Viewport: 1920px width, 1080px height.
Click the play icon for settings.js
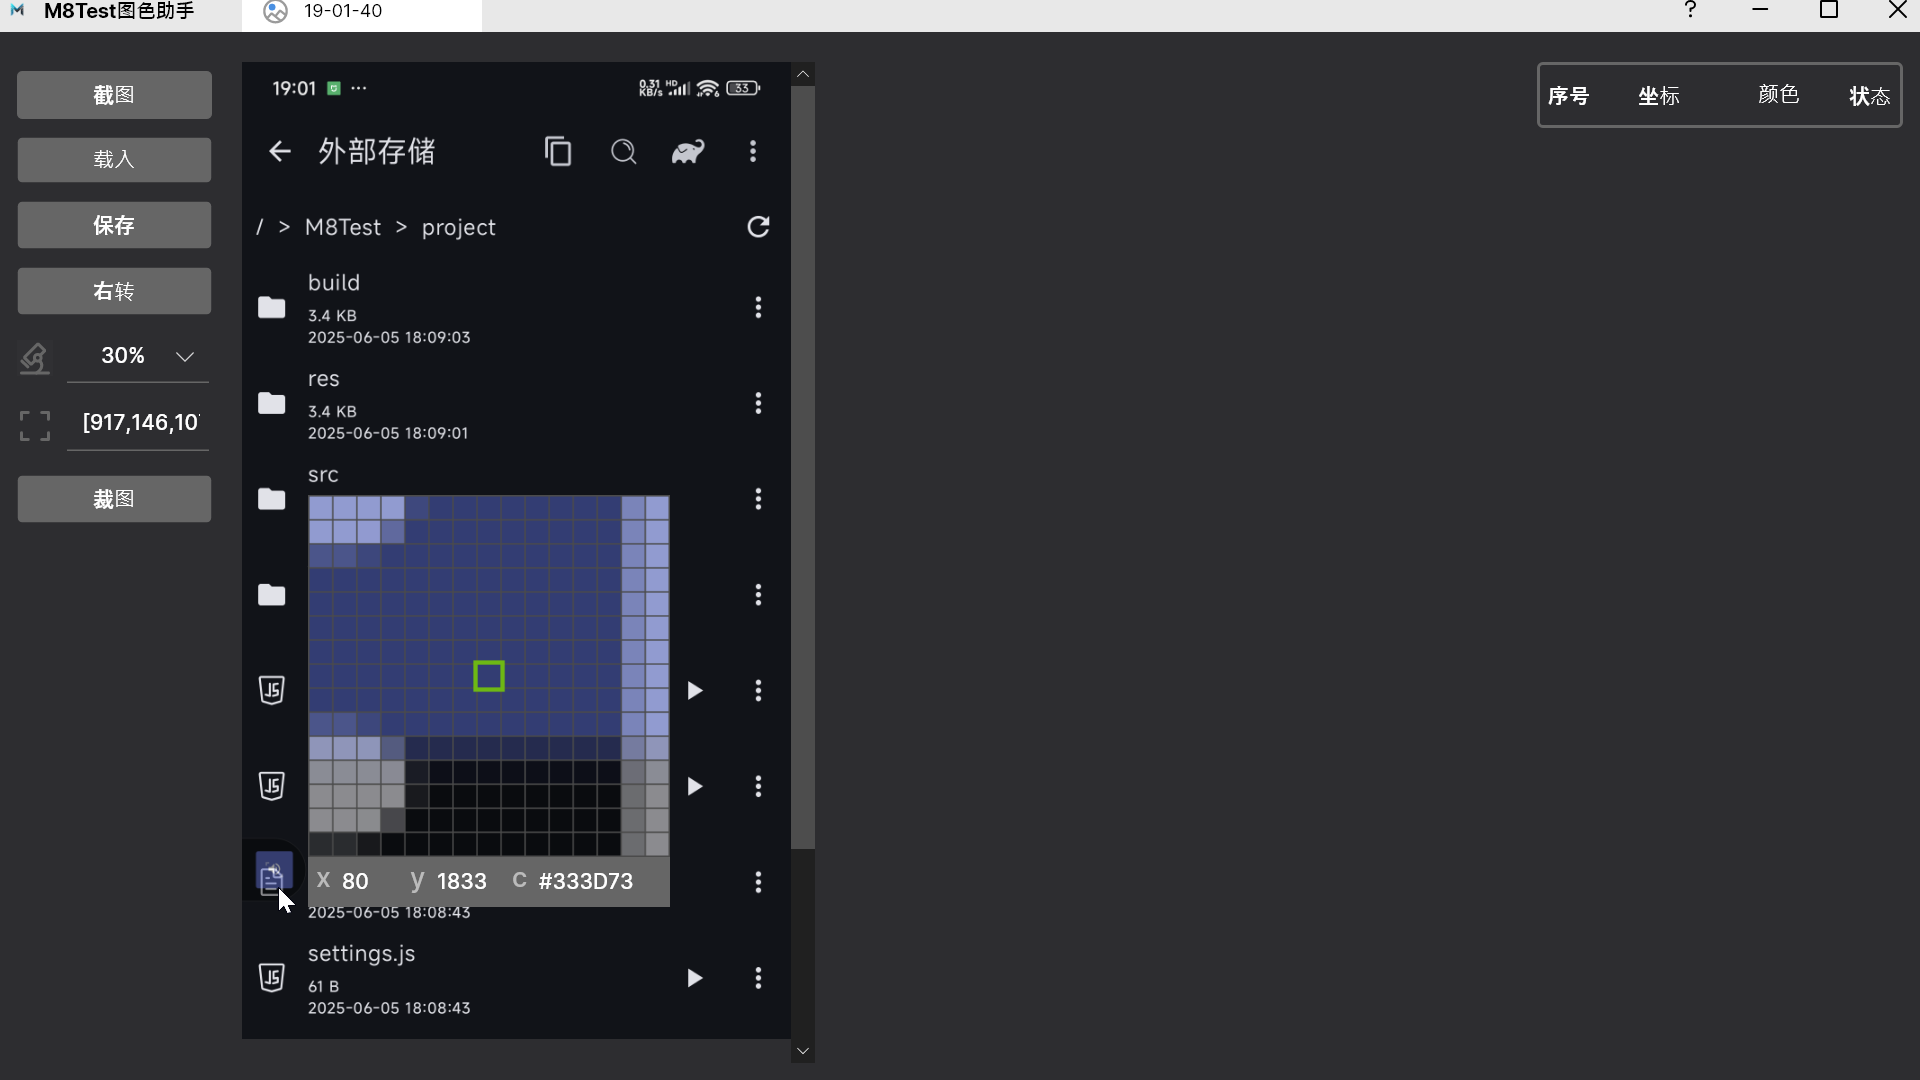coord(694,978)
